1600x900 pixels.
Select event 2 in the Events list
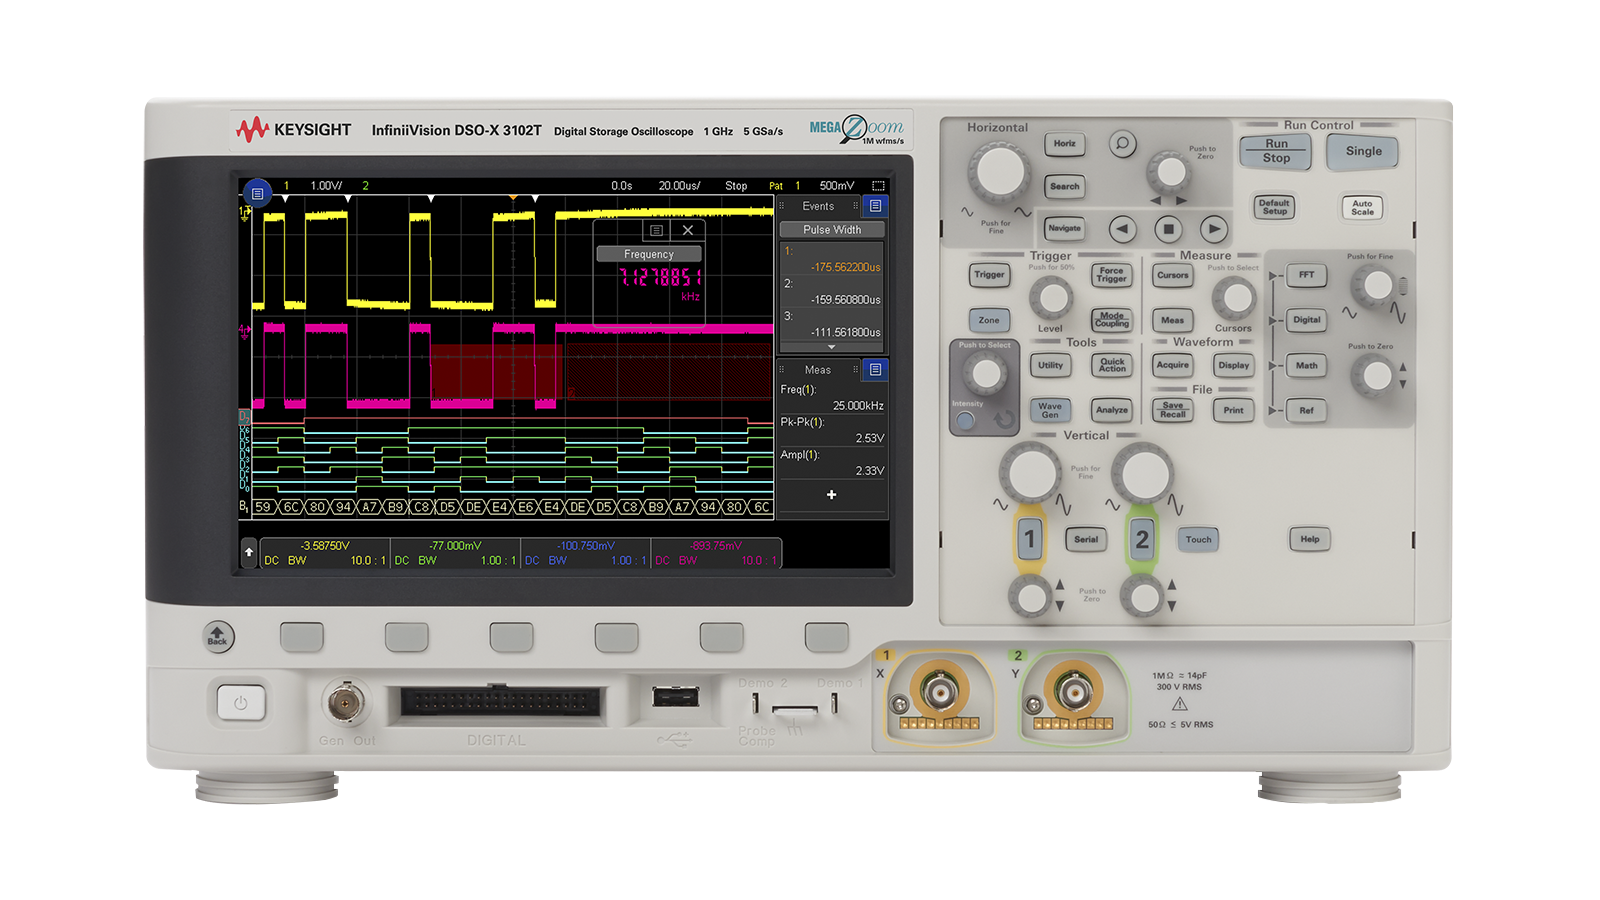point(832,290)
